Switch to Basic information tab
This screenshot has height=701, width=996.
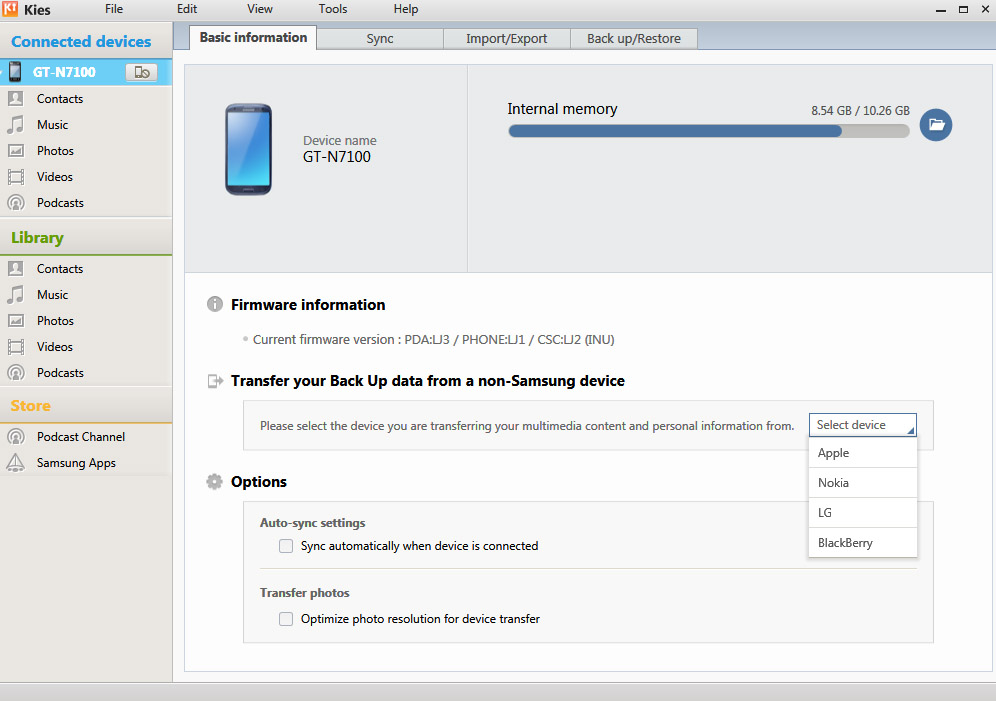point(253,37)
